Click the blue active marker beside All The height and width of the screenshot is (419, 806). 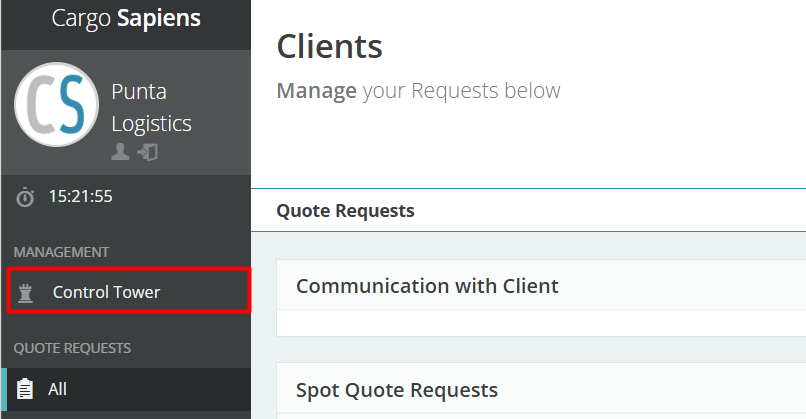3,389
